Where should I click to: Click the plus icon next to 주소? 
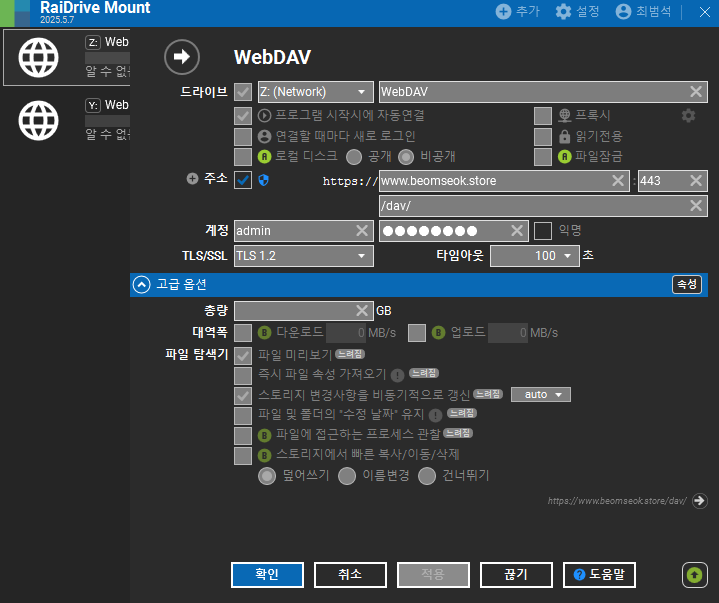[193, 178]
